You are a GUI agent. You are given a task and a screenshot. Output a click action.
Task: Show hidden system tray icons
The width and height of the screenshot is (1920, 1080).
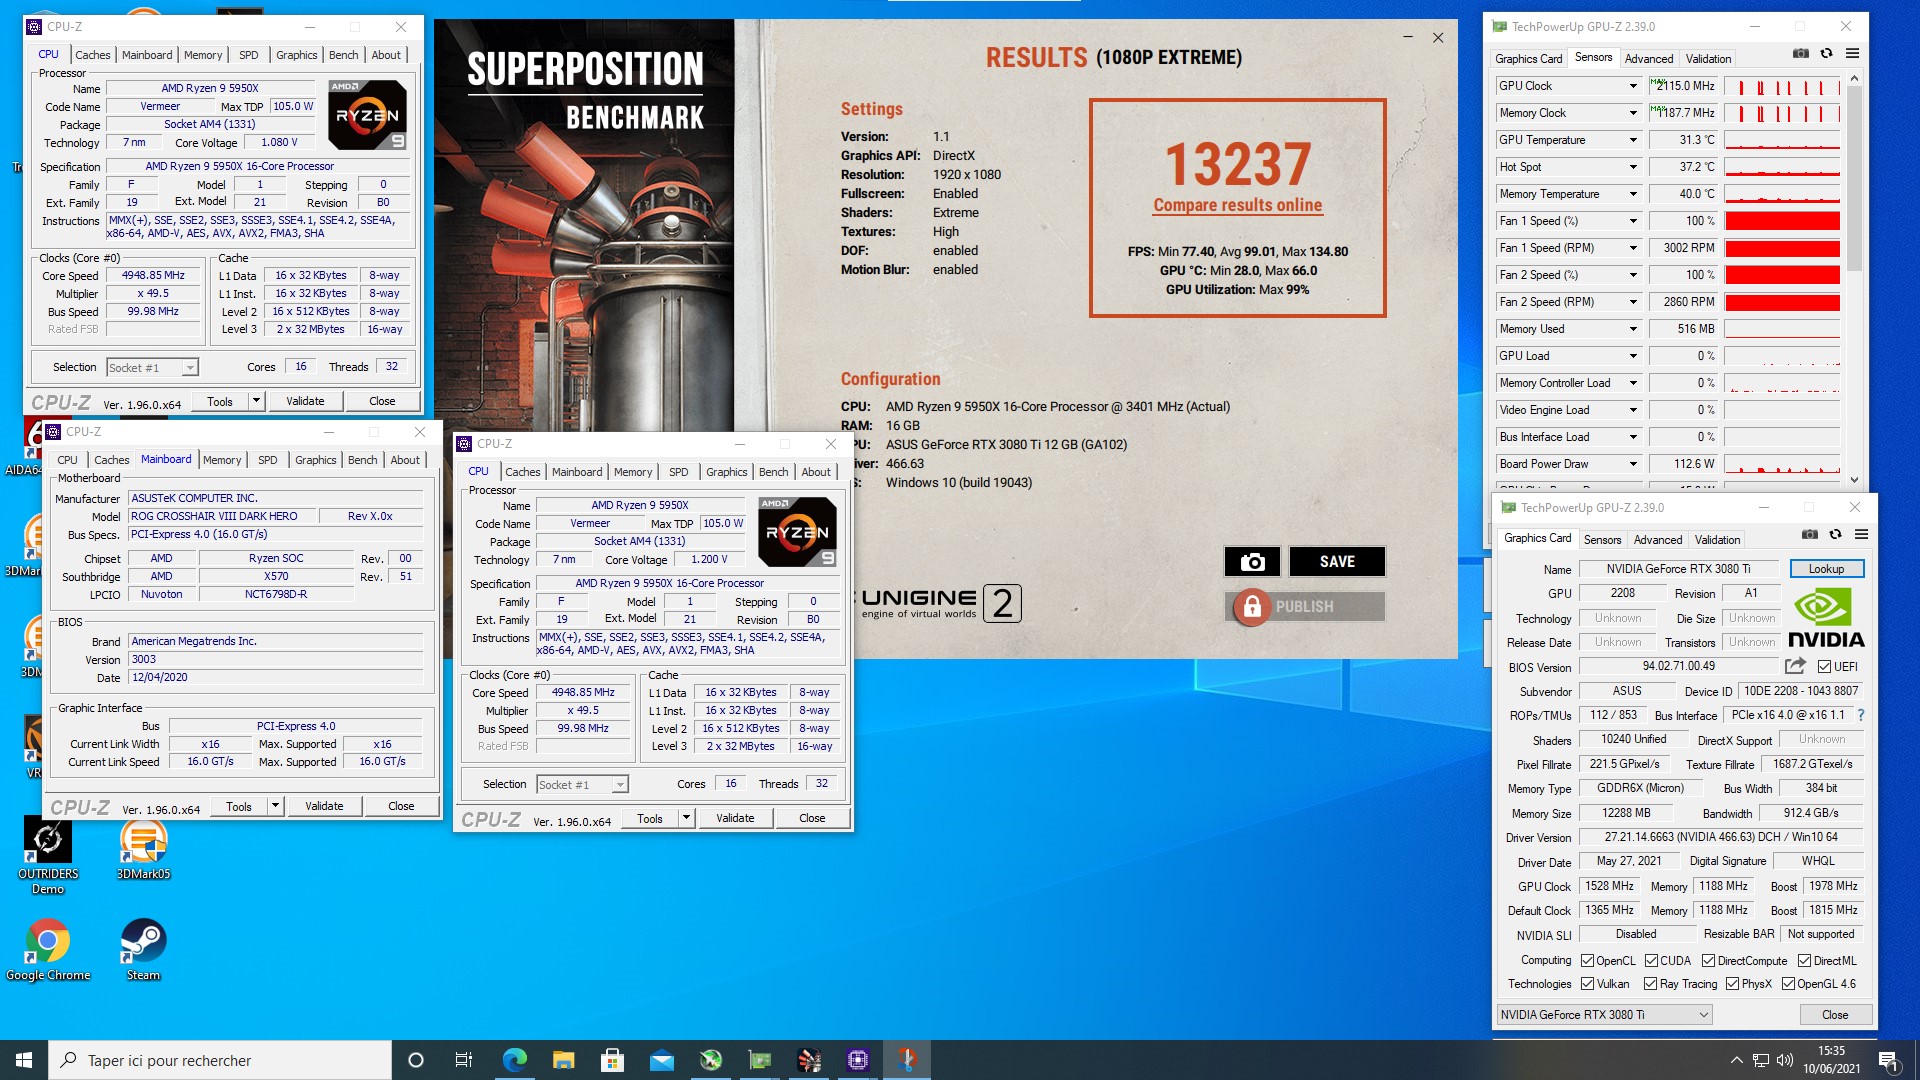click(x=1736, y=1060)
